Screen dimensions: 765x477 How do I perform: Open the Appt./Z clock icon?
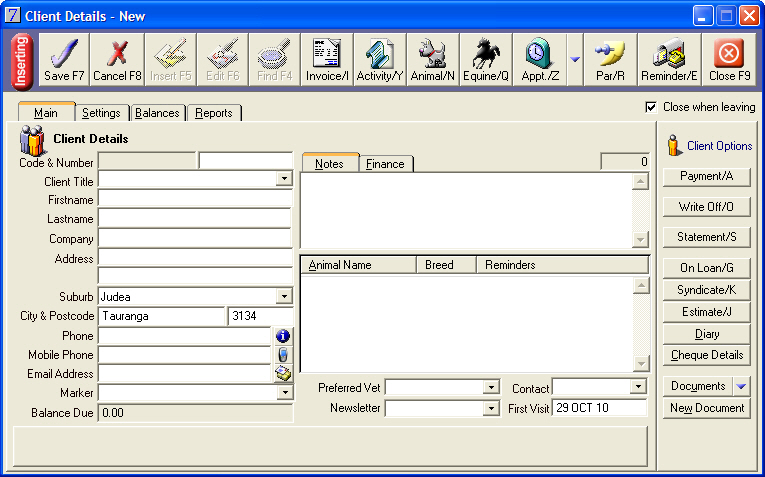(540, 60)
